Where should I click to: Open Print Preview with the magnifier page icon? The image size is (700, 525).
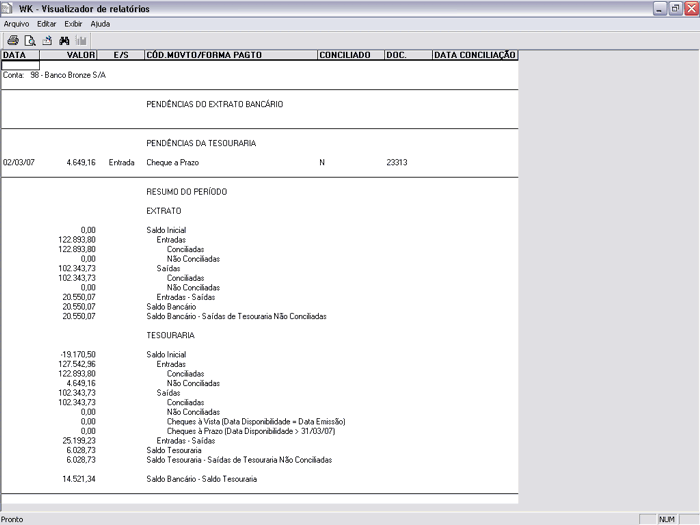(x=30, y=40)
